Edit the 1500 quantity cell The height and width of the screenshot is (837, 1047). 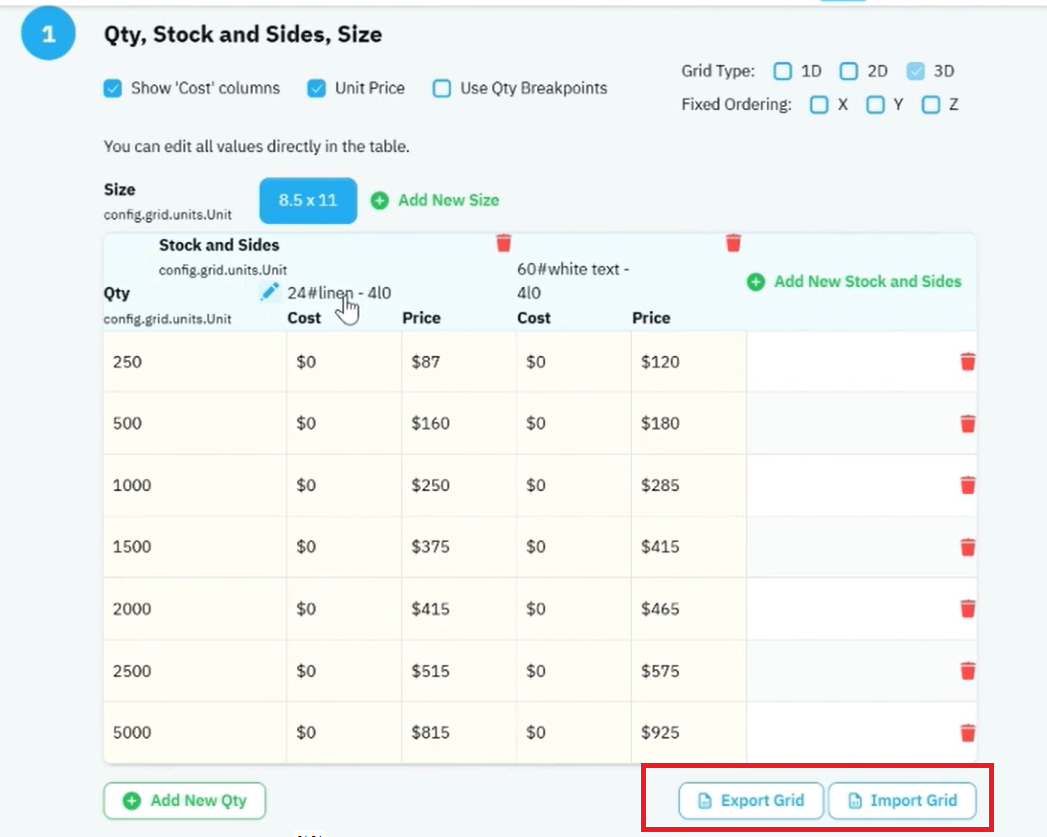coord(195,547)
